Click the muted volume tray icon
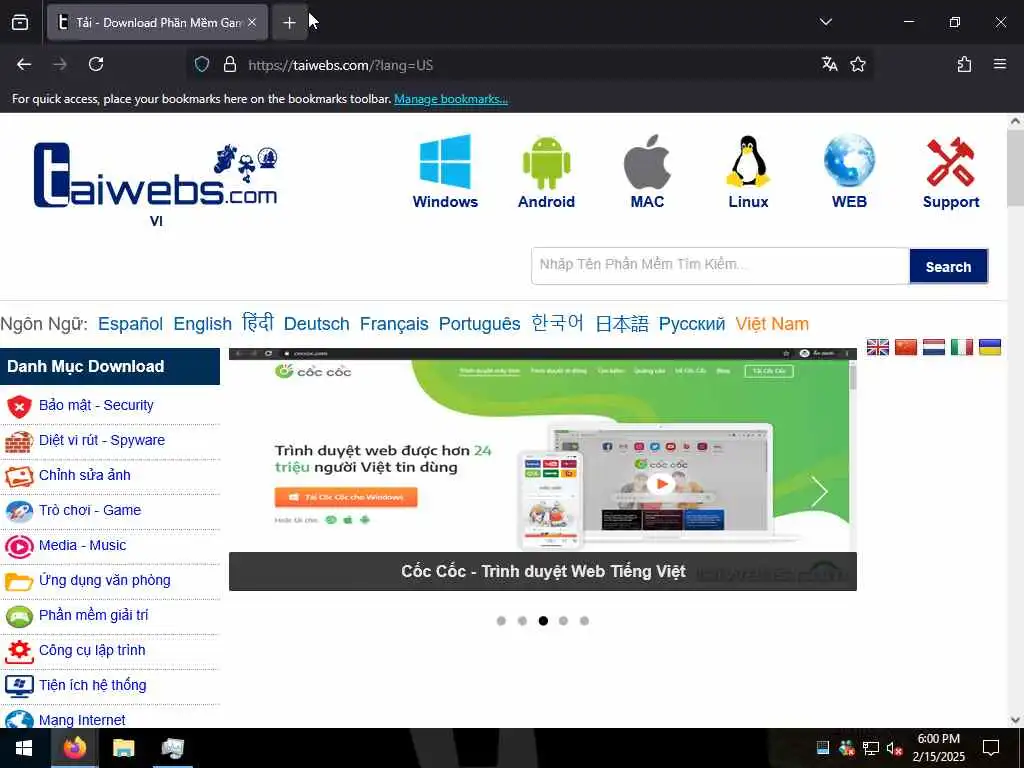1024x768 pixels. (895, 748)
